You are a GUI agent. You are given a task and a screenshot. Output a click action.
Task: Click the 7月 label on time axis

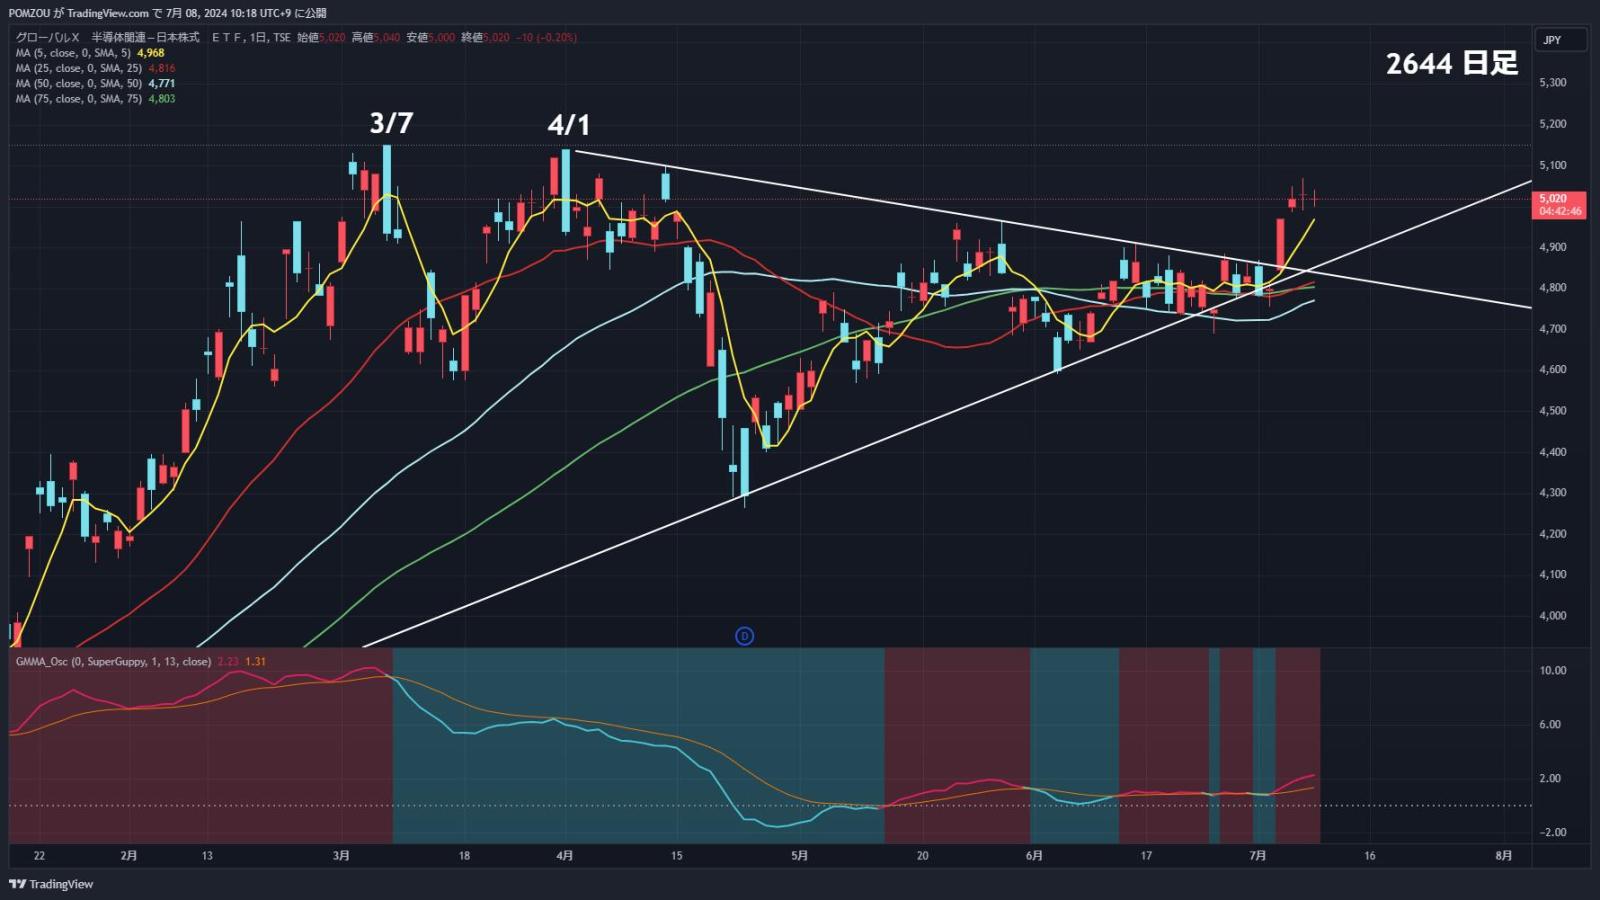point(1258,856)
